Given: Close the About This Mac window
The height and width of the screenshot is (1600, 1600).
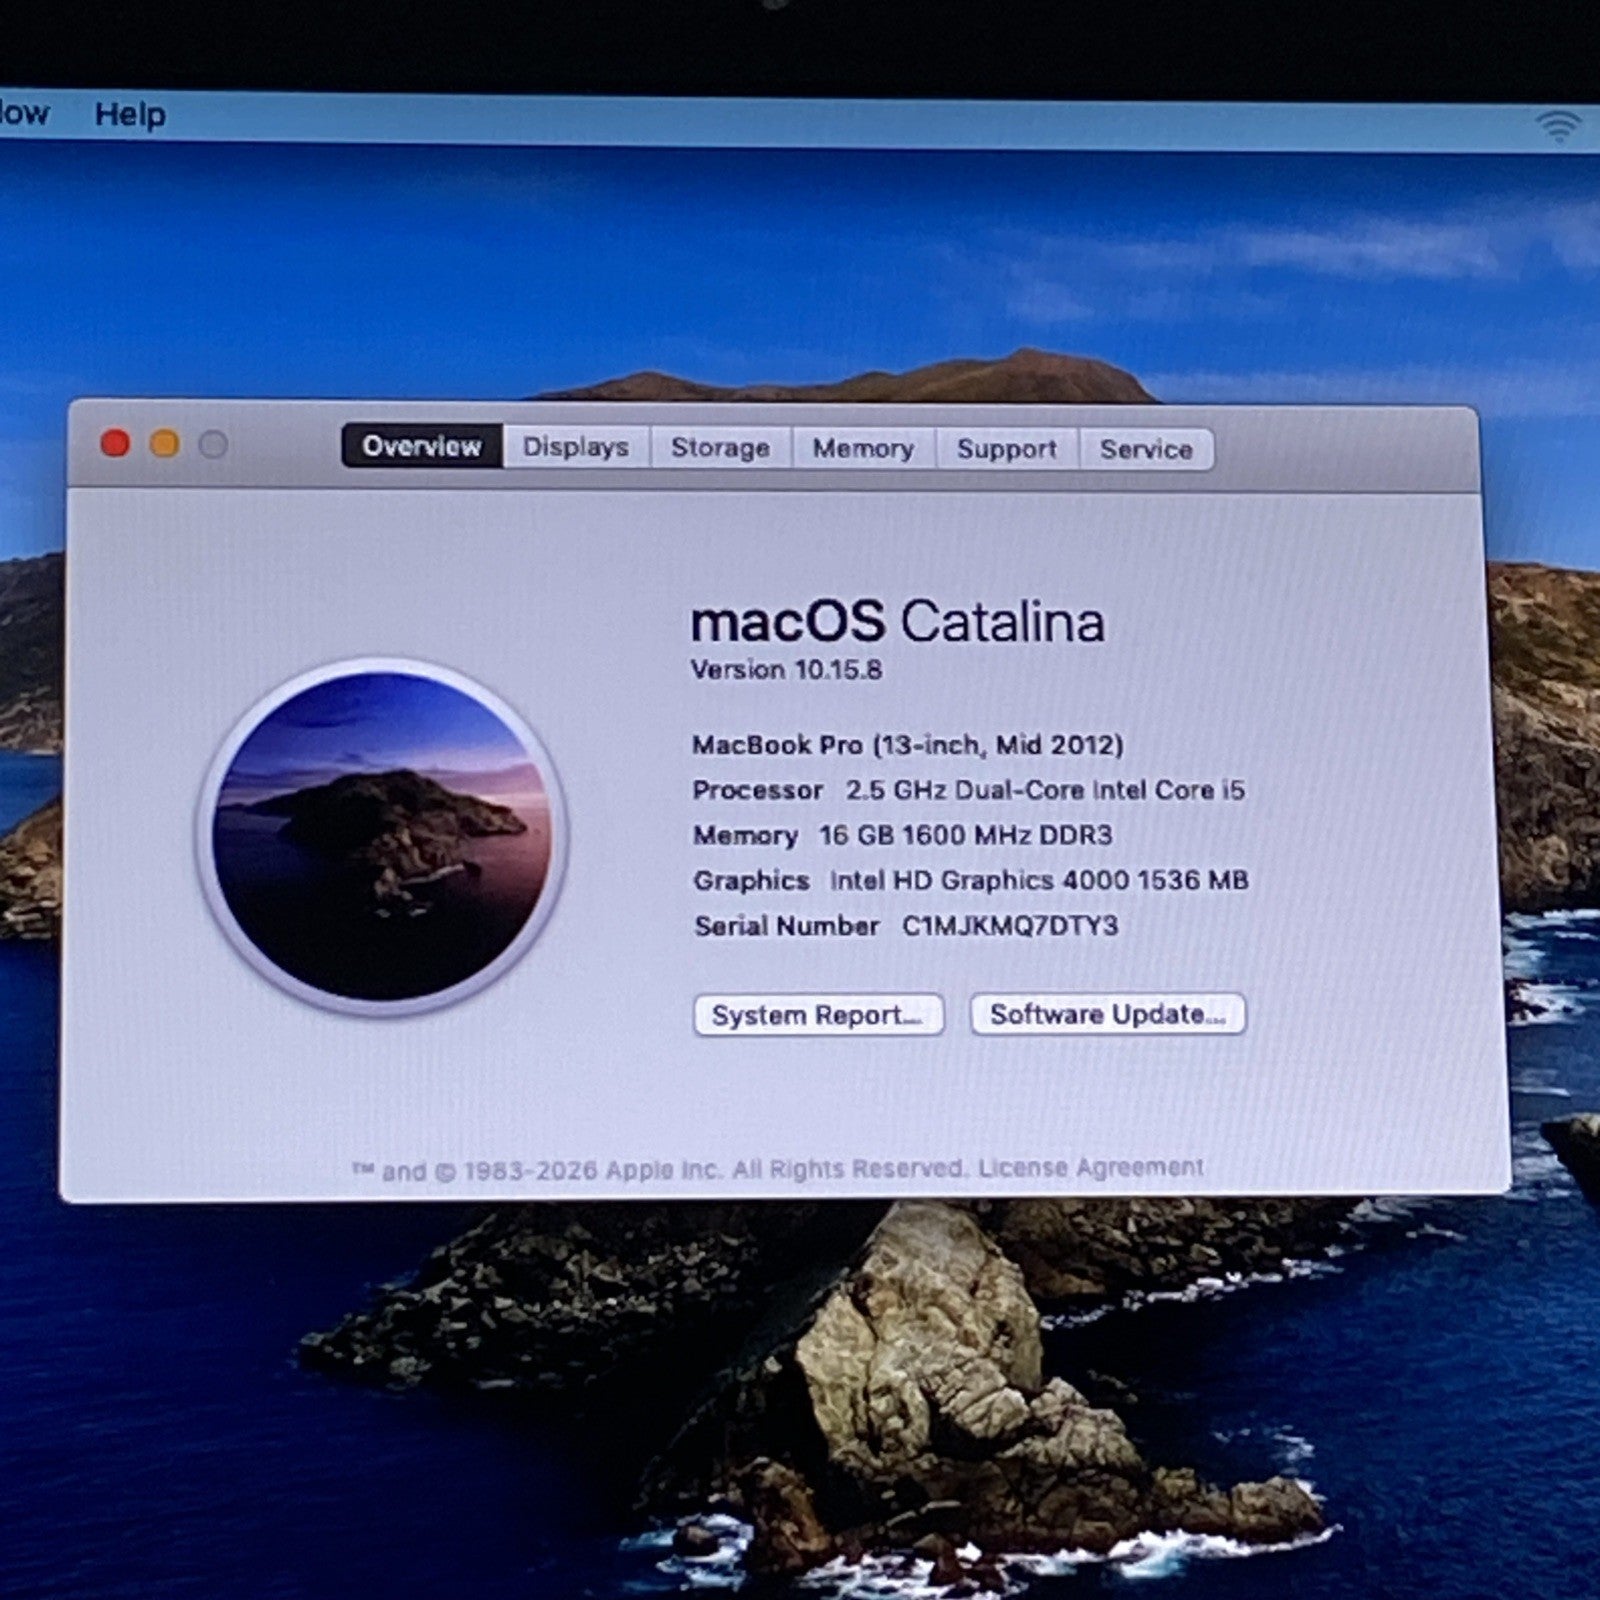Looking at the screenshot, I should 115,443.
